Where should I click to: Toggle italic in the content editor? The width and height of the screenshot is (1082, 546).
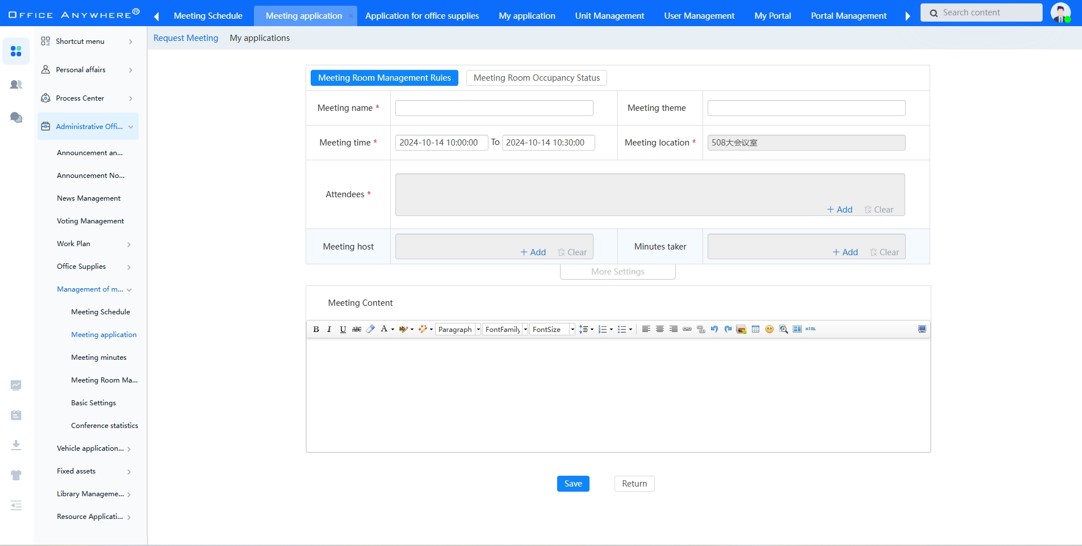point(329,329)
